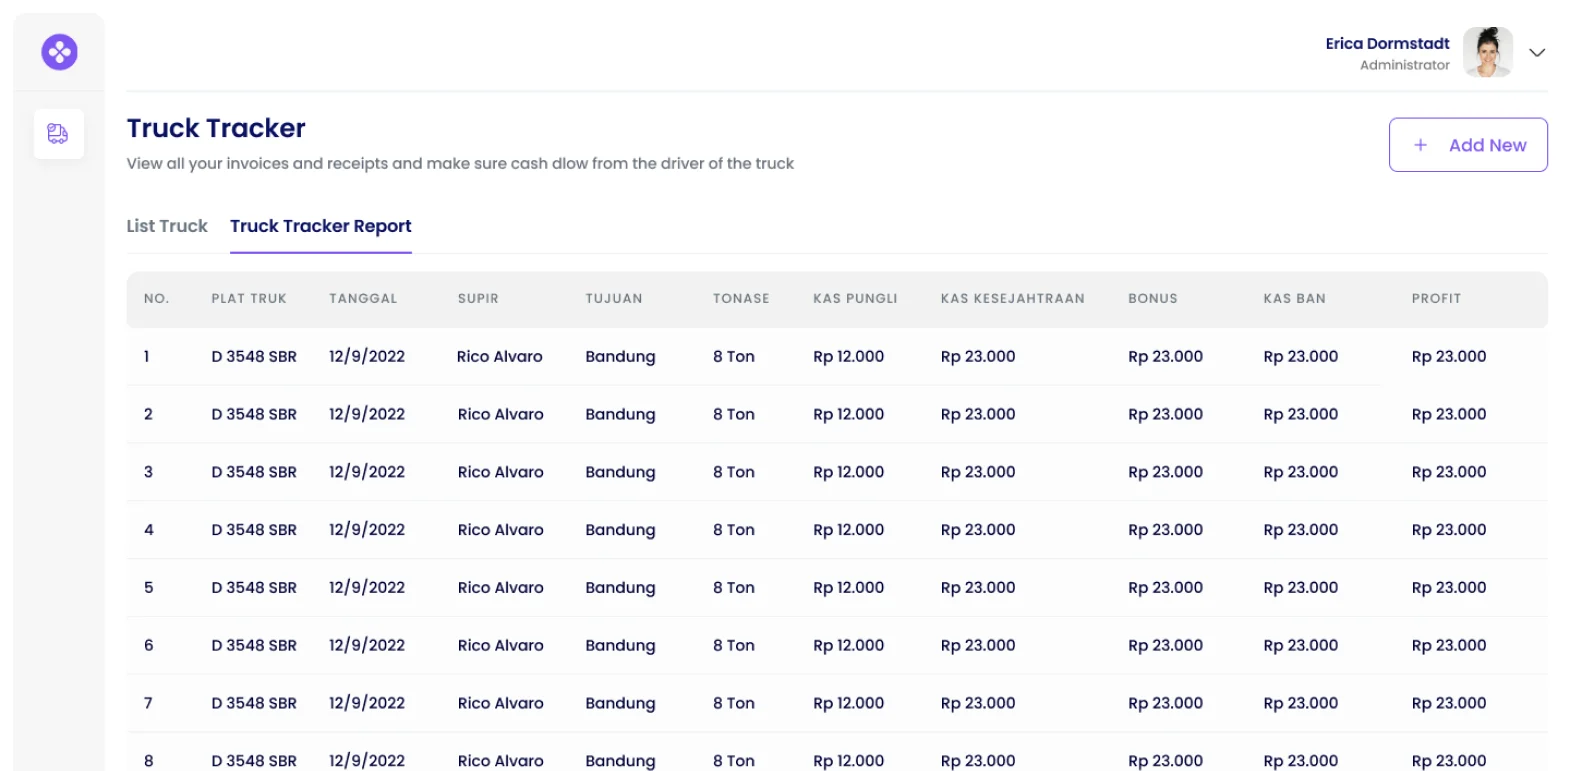
Task: Click the KAS KESEJAHTRAAN column header
Action: (x=1012, y=299)
